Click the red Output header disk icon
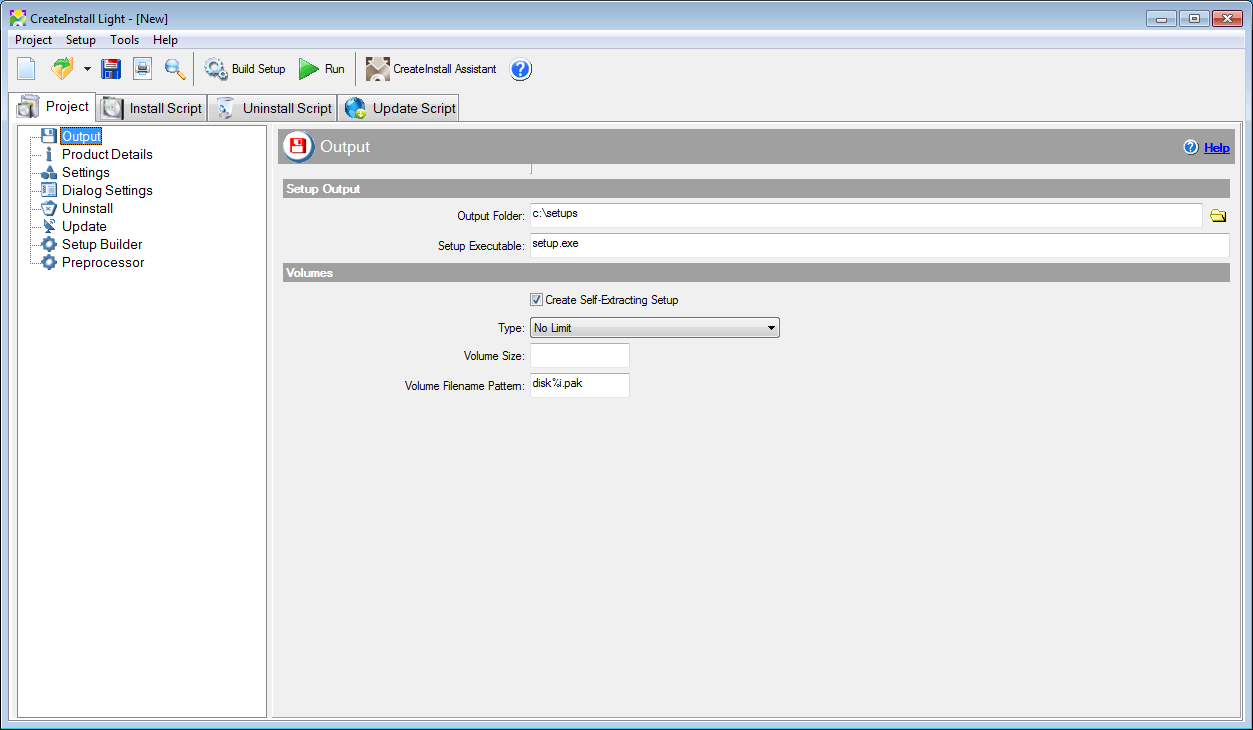1253x730 pixels. pos(299,147)
